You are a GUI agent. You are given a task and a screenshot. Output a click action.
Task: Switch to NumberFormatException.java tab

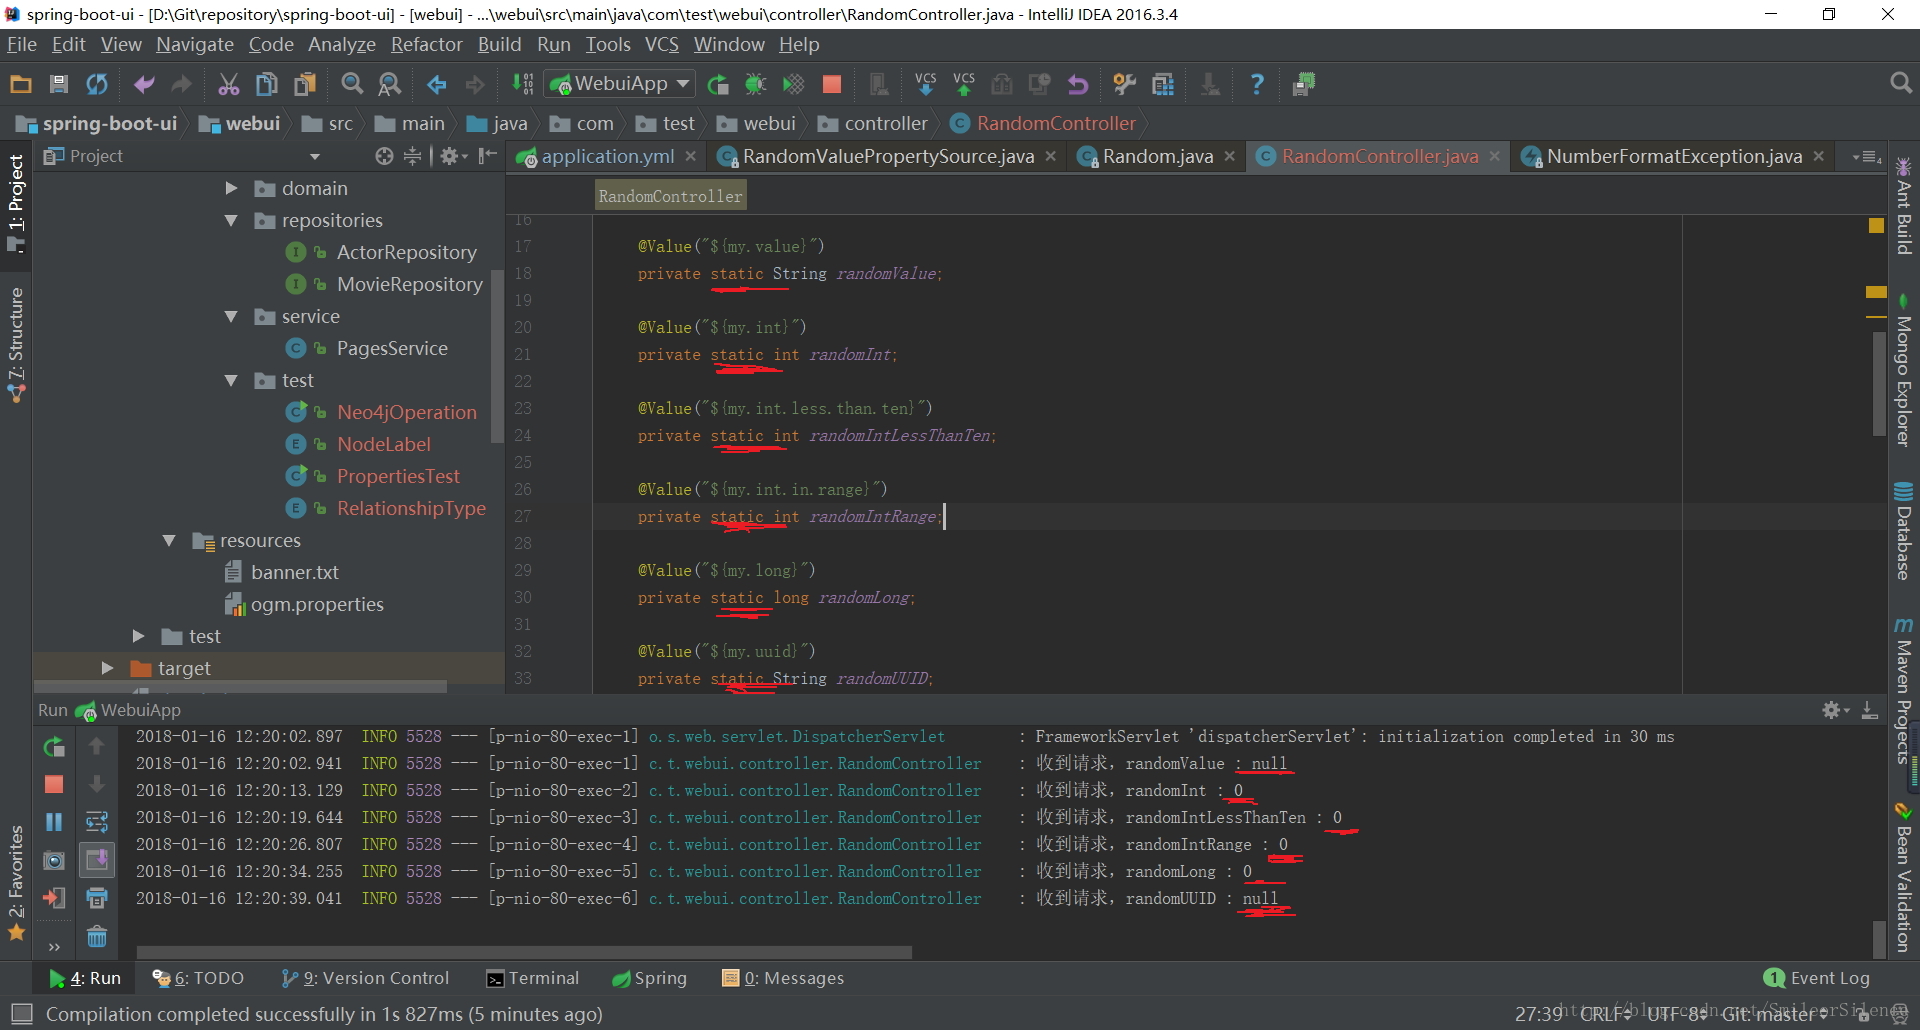coord(1673,156)
